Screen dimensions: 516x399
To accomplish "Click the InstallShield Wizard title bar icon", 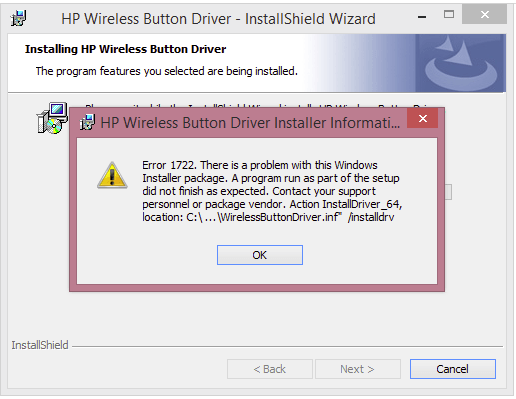I will (x=18, y=18).
